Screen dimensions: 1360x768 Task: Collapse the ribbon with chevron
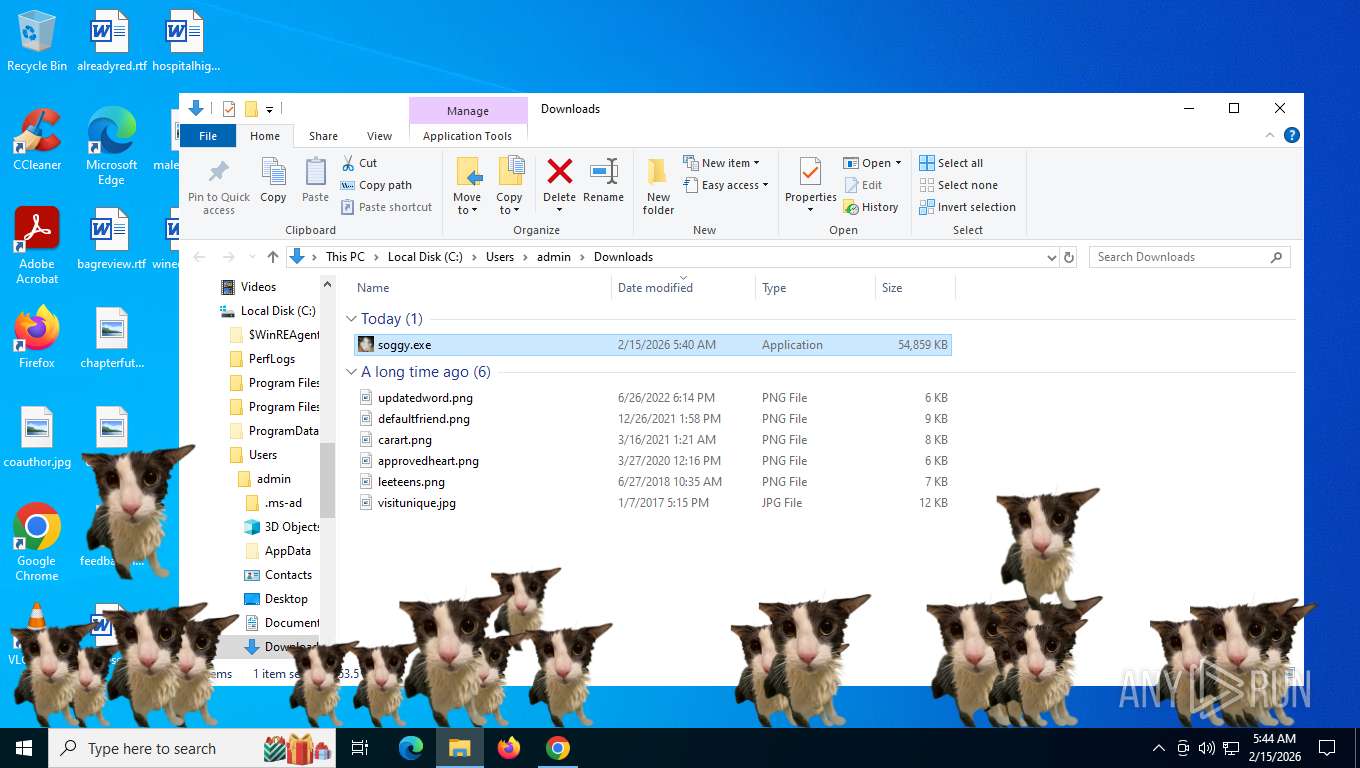tap(1271, 136)
